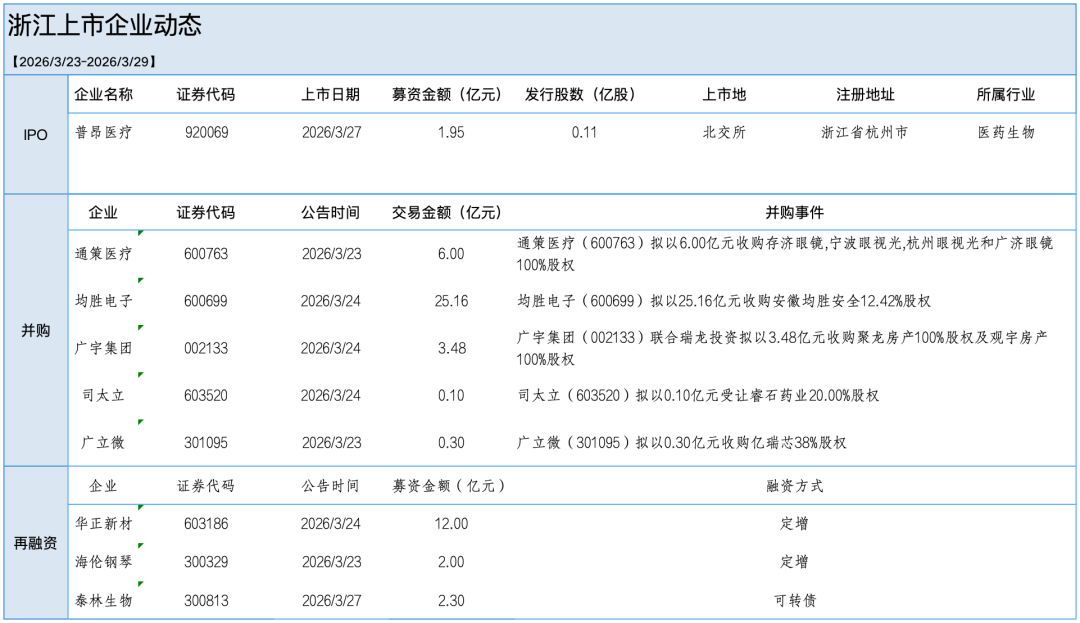1080x623 pixels.
Task: Click the 企业名称 column header
Action: coord(103,94)
